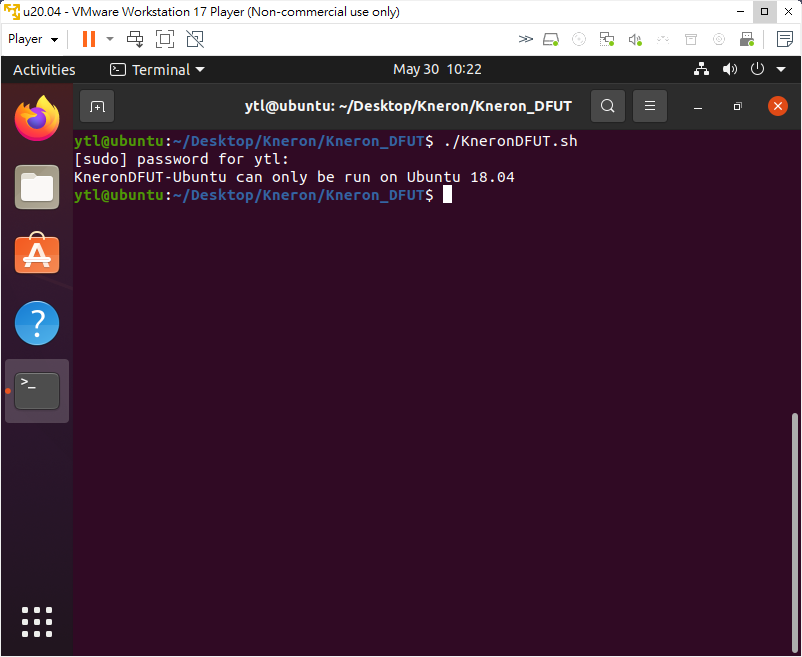Show Applications grid button
802x657 pixels.
tap(37, 622)
